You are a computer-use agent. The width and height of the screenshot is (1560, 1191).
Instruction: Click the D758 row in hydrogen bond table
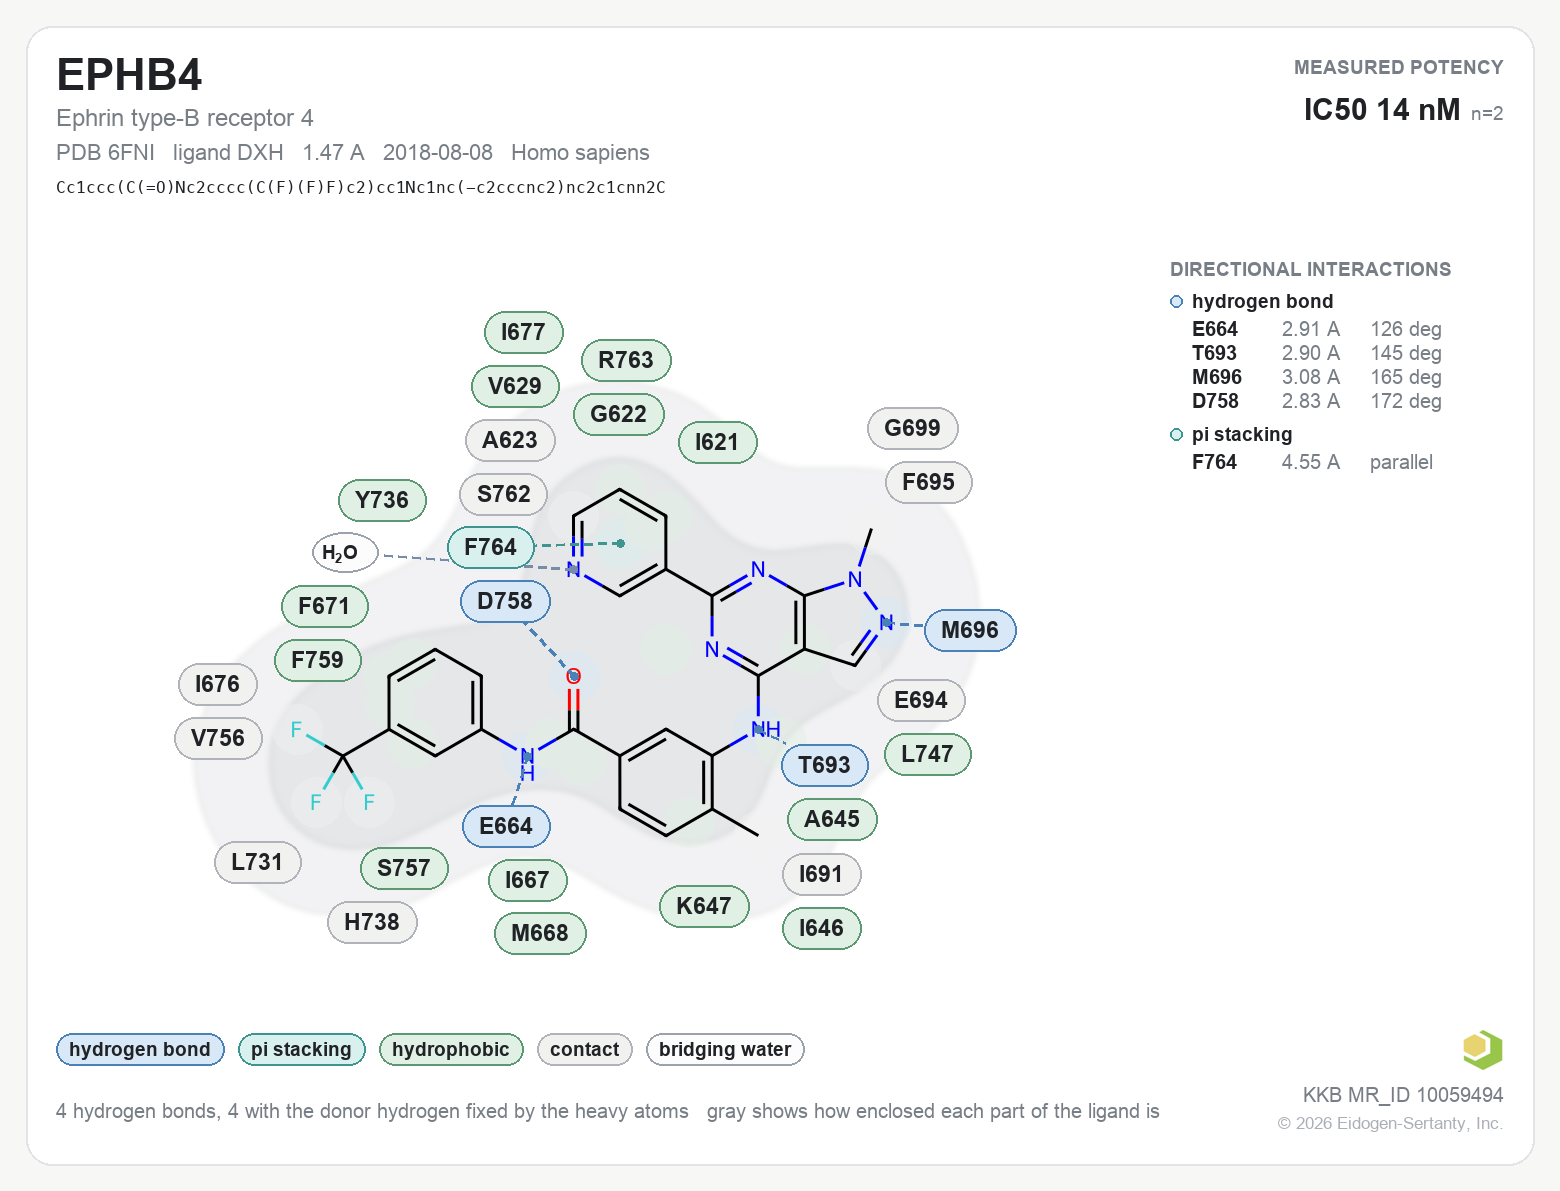pos(1316,401)
